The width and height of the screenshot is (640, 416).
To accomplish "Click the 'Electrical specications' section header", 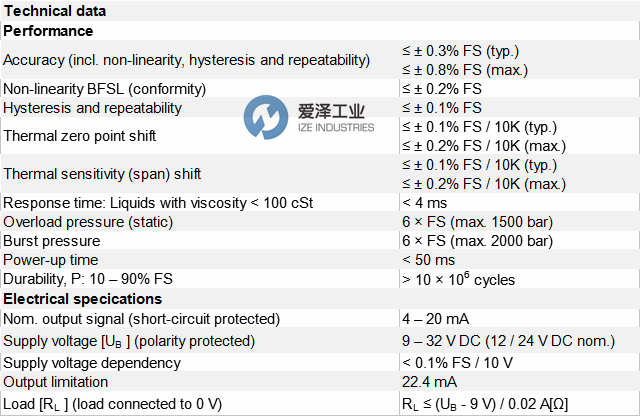I will coord(82,298).
